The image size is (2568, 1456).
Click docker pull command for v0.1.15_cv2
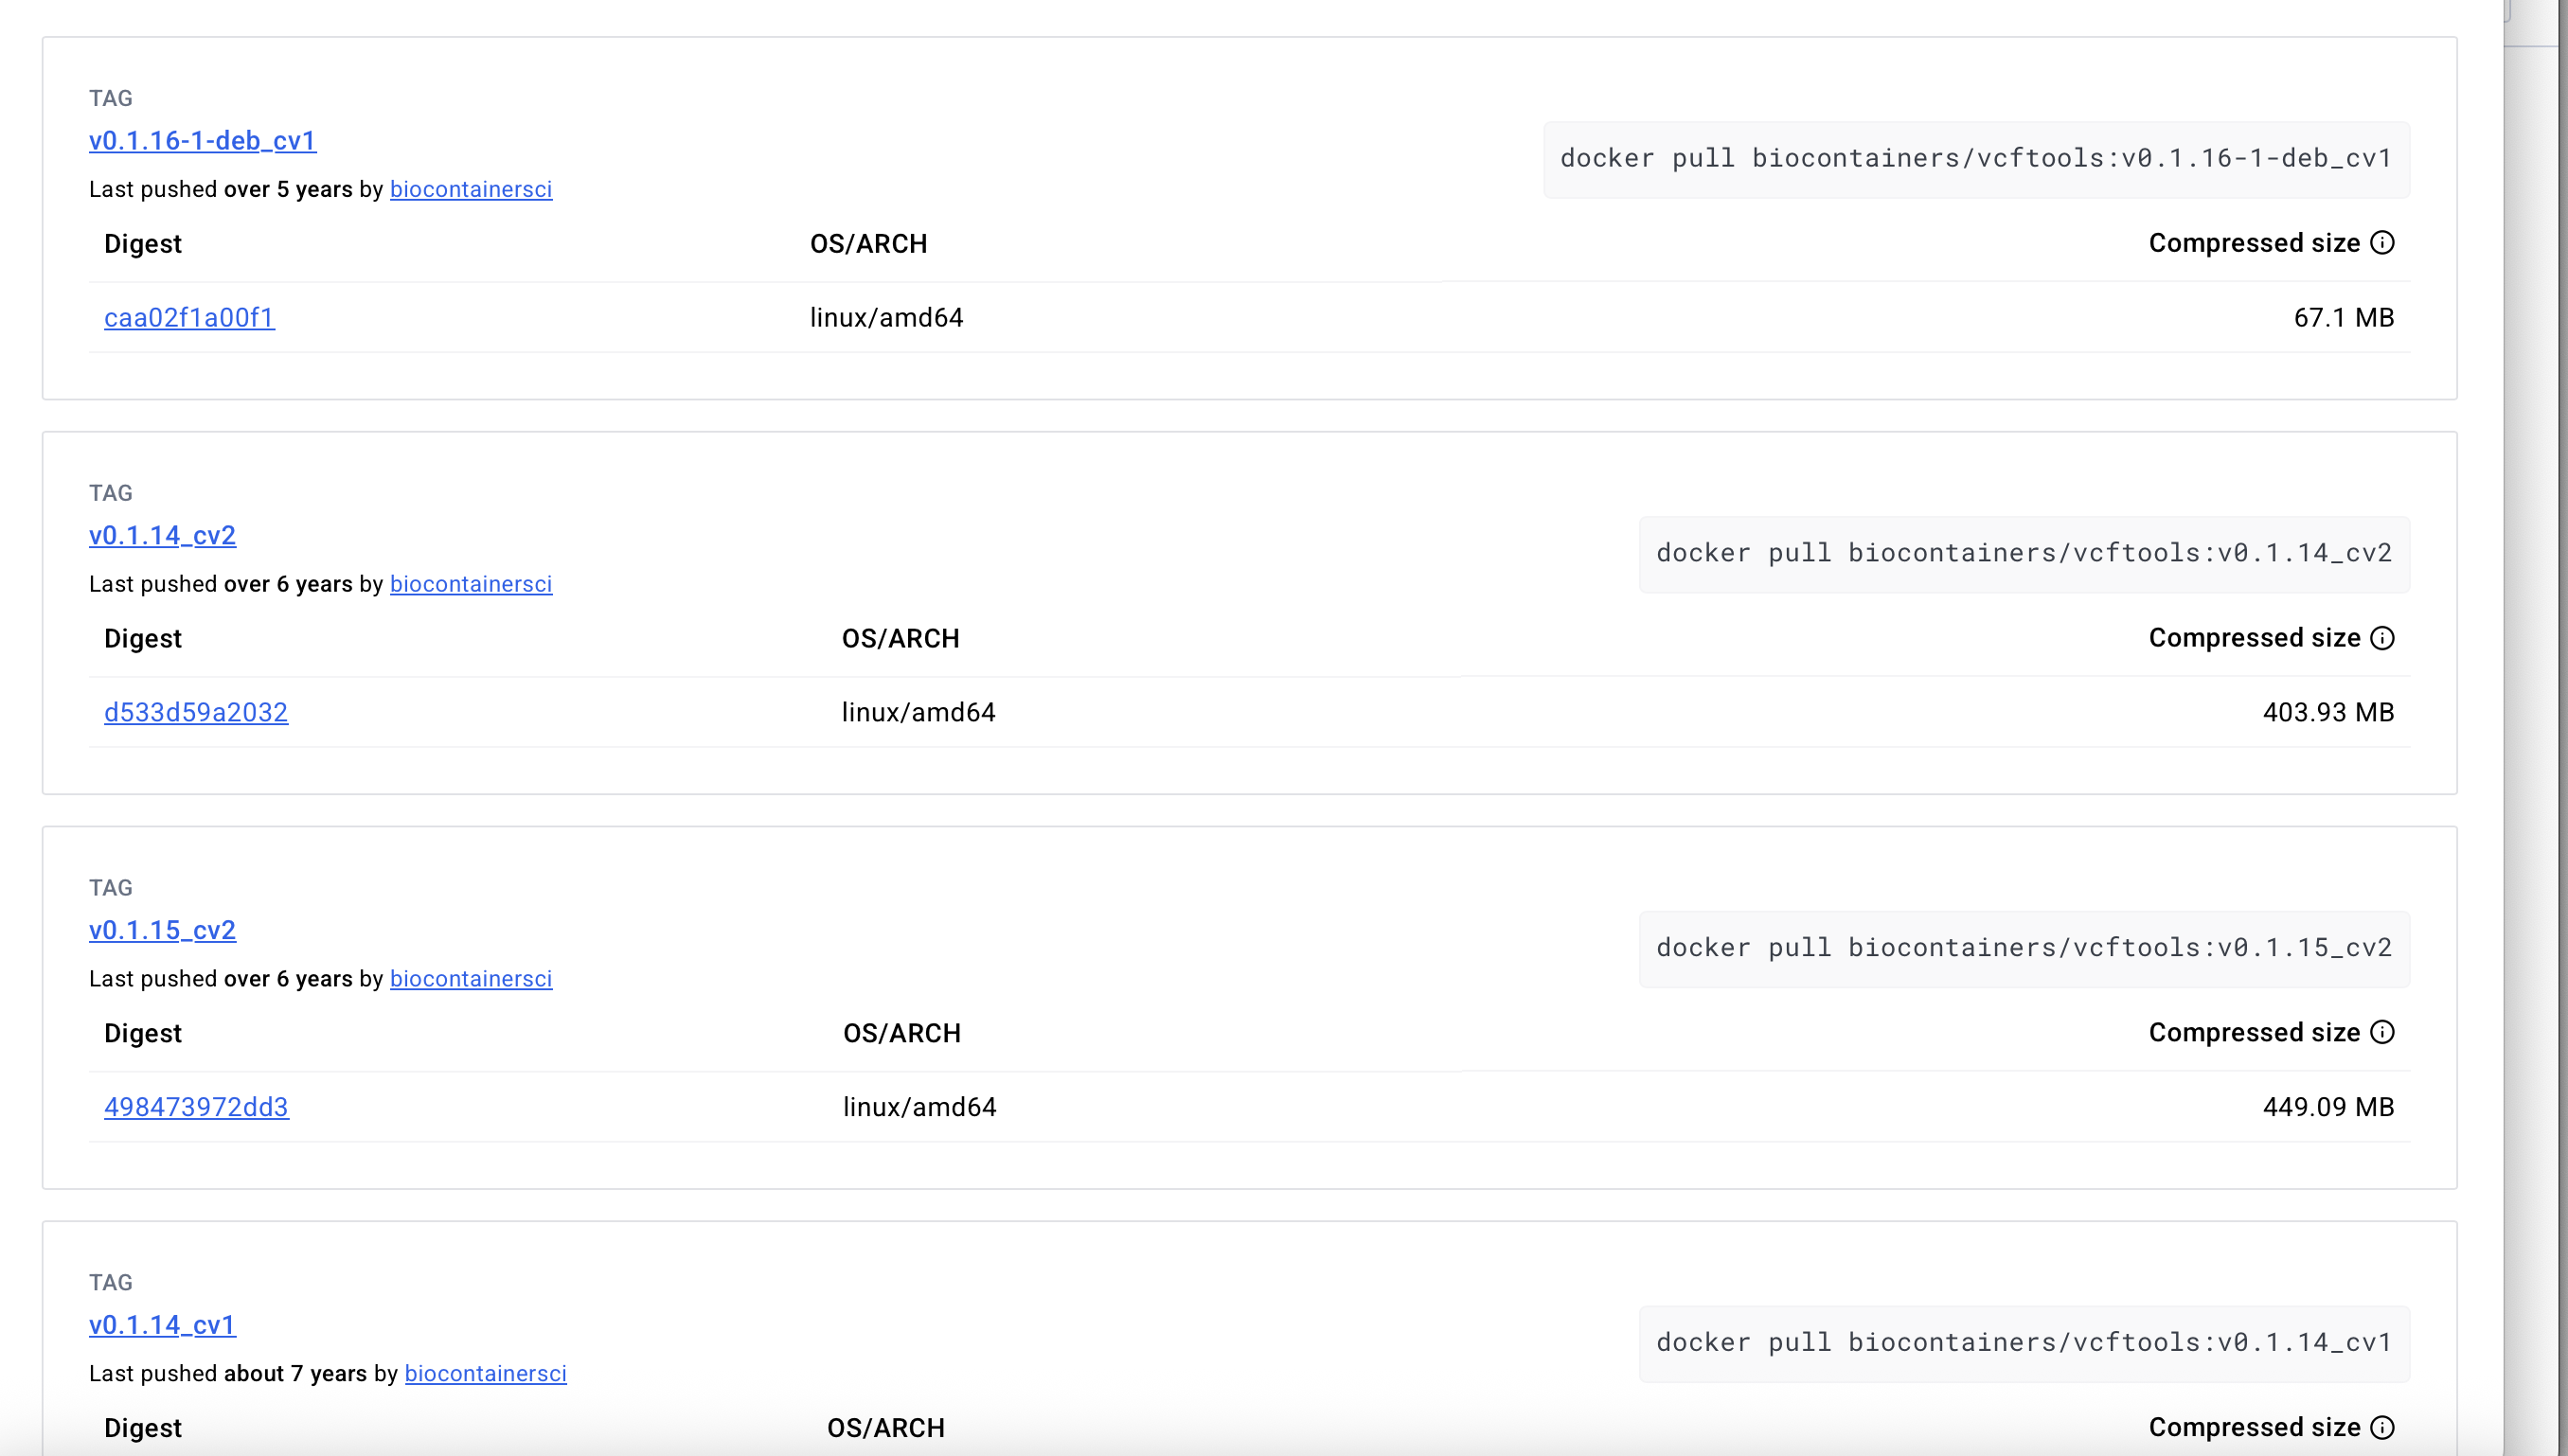(2023, 948)
